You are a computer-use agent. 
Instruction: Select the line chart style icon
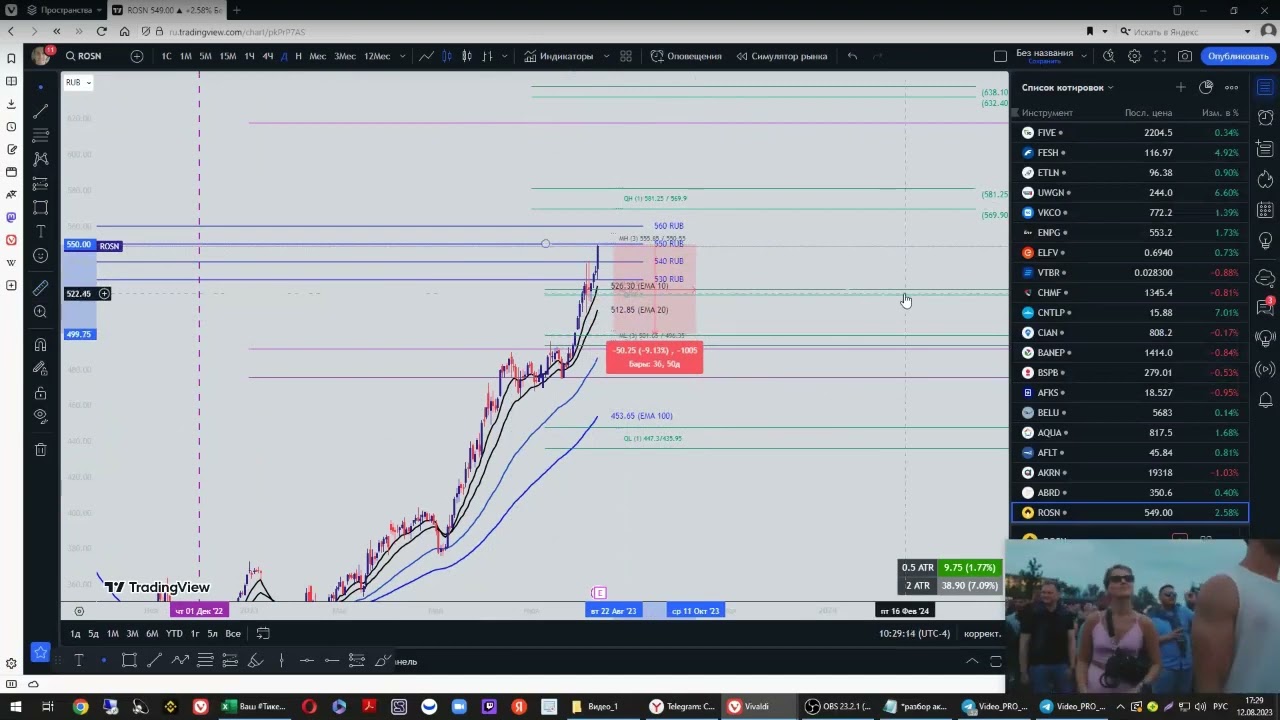(427, 56)
